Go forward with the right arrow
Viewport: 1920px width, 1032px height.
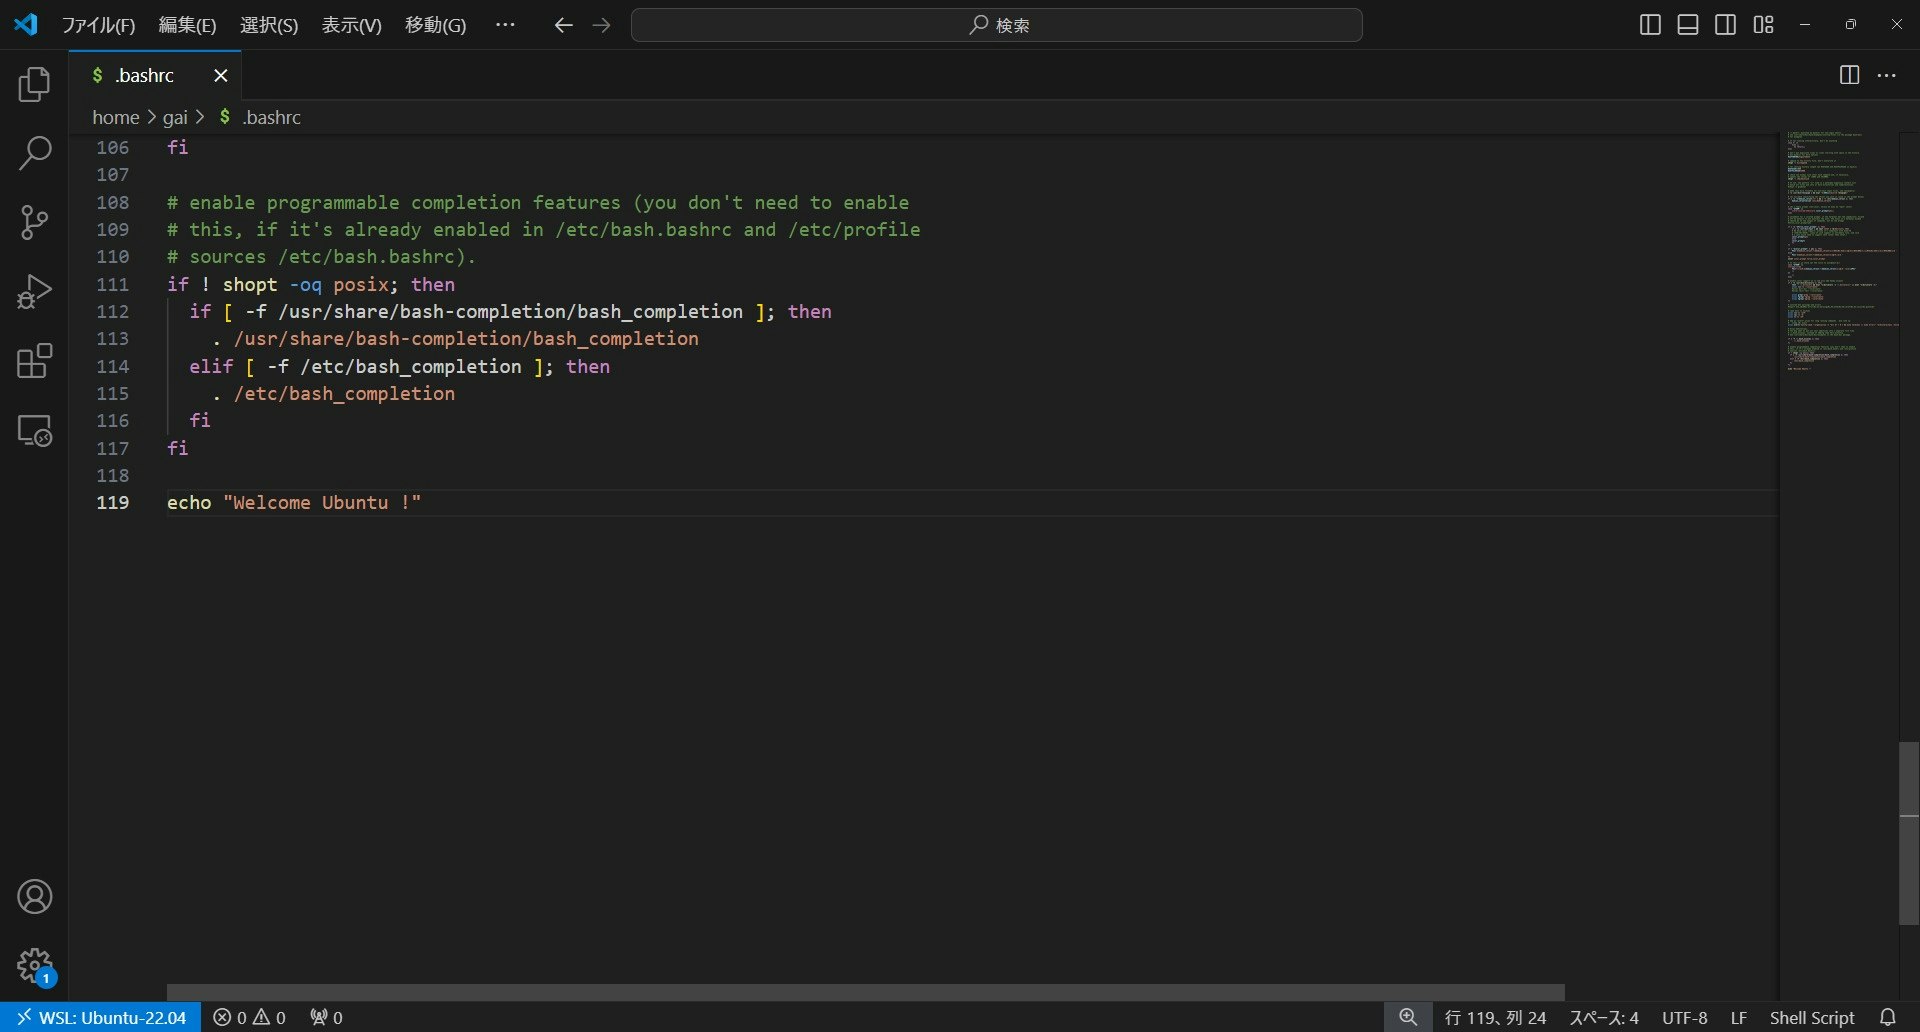[x=601, y=25]
